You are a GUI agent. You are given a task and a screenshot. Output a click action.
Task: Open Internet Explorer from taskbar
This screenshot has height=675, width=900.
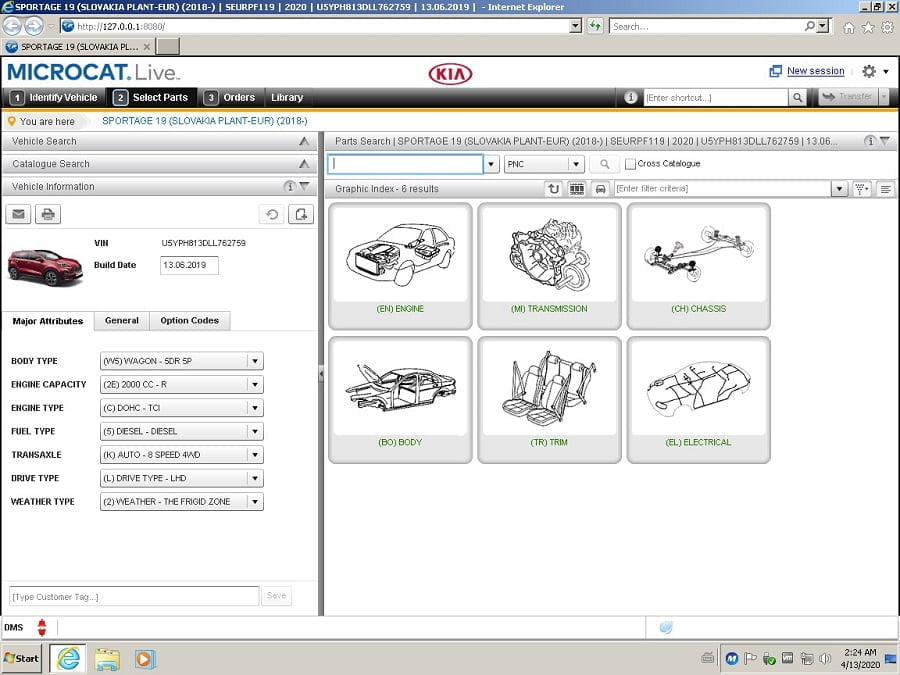click(68, 658)
